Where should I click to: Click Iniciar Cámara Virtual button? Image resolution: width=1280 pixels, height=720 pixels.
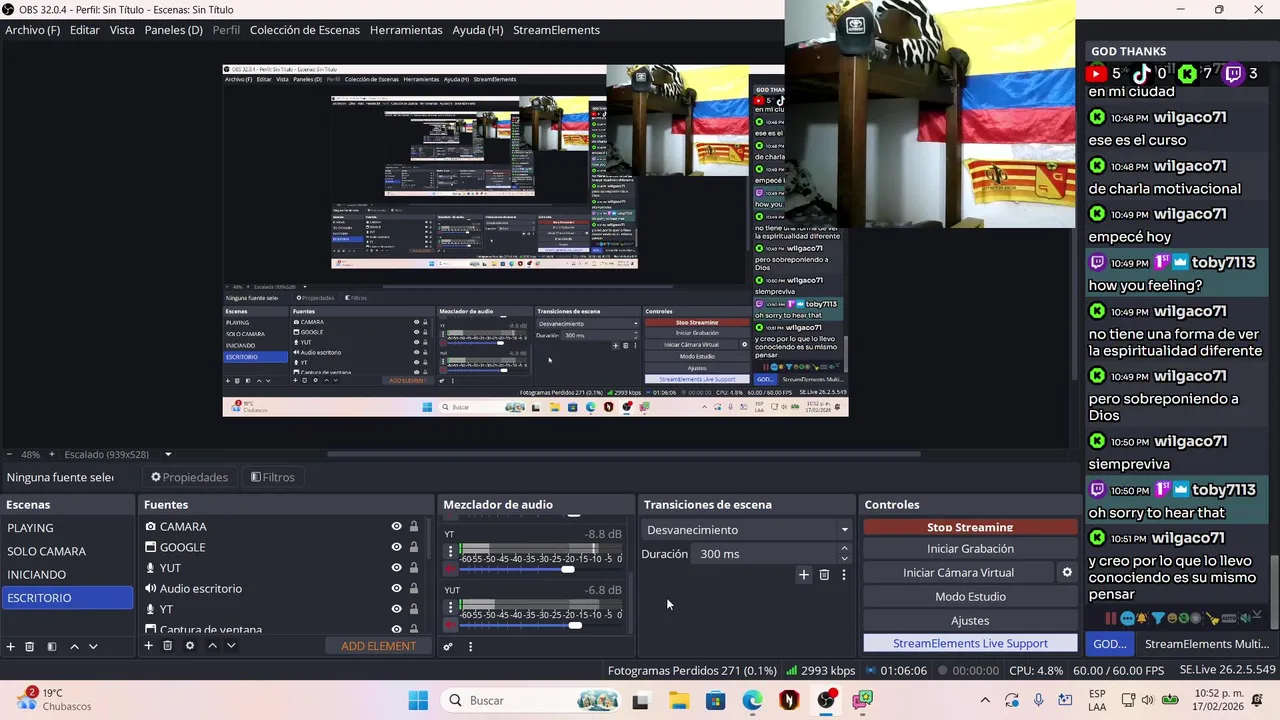click(958, 572)
